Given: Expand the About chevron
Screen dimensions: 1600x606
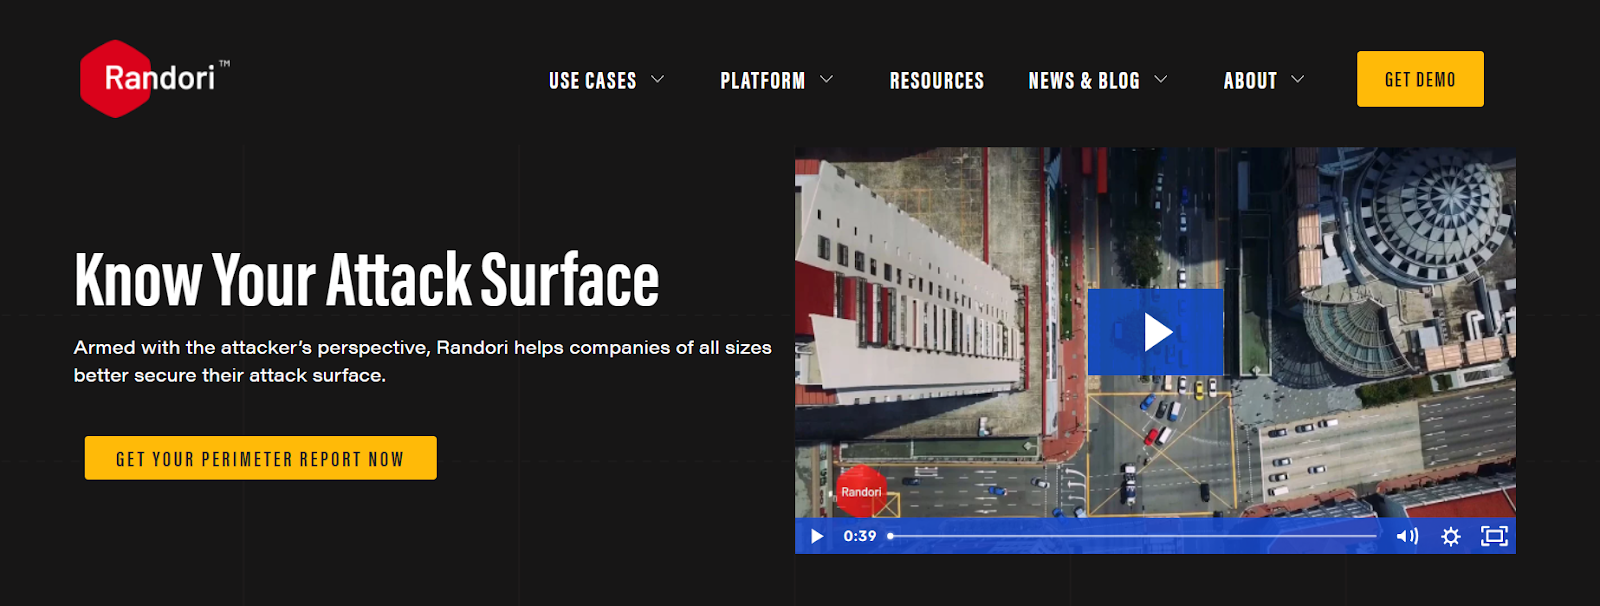Looking at the screenshot, I should pos(1297,79).
